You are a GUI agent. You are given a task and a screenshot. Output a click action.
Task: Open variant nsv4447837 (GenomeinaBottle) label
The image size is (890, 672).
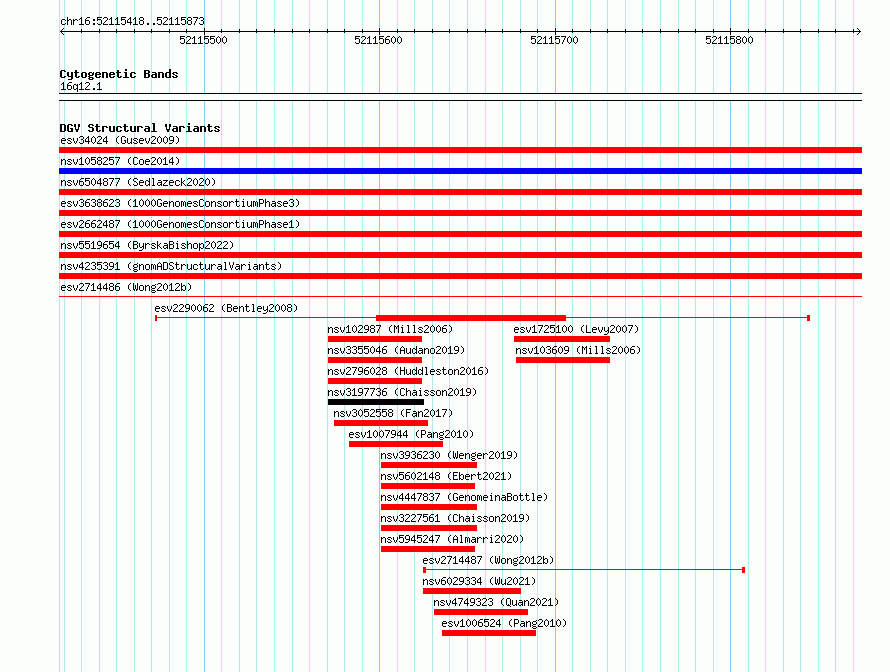point(464,497)
